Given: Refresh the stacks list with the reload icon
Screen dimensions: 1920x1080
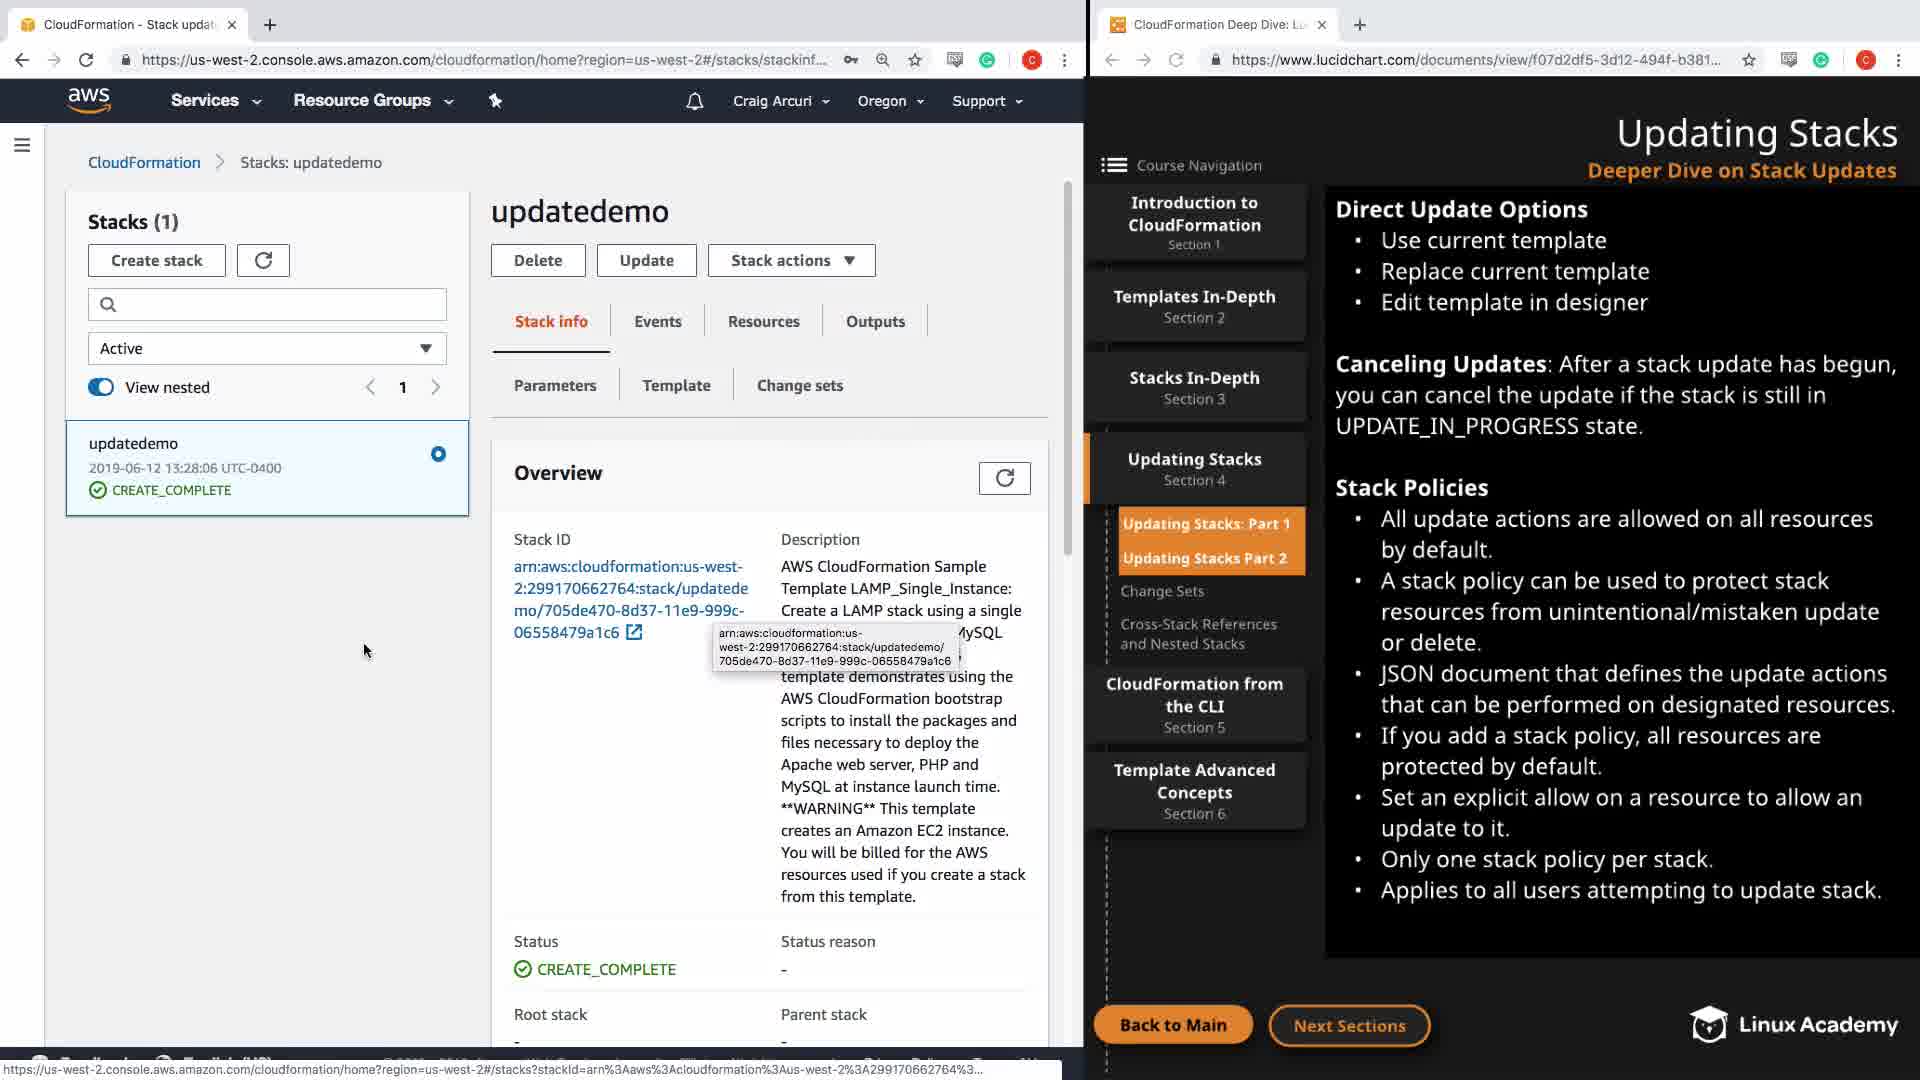Looking at the screenshot, I should [263, 260].
